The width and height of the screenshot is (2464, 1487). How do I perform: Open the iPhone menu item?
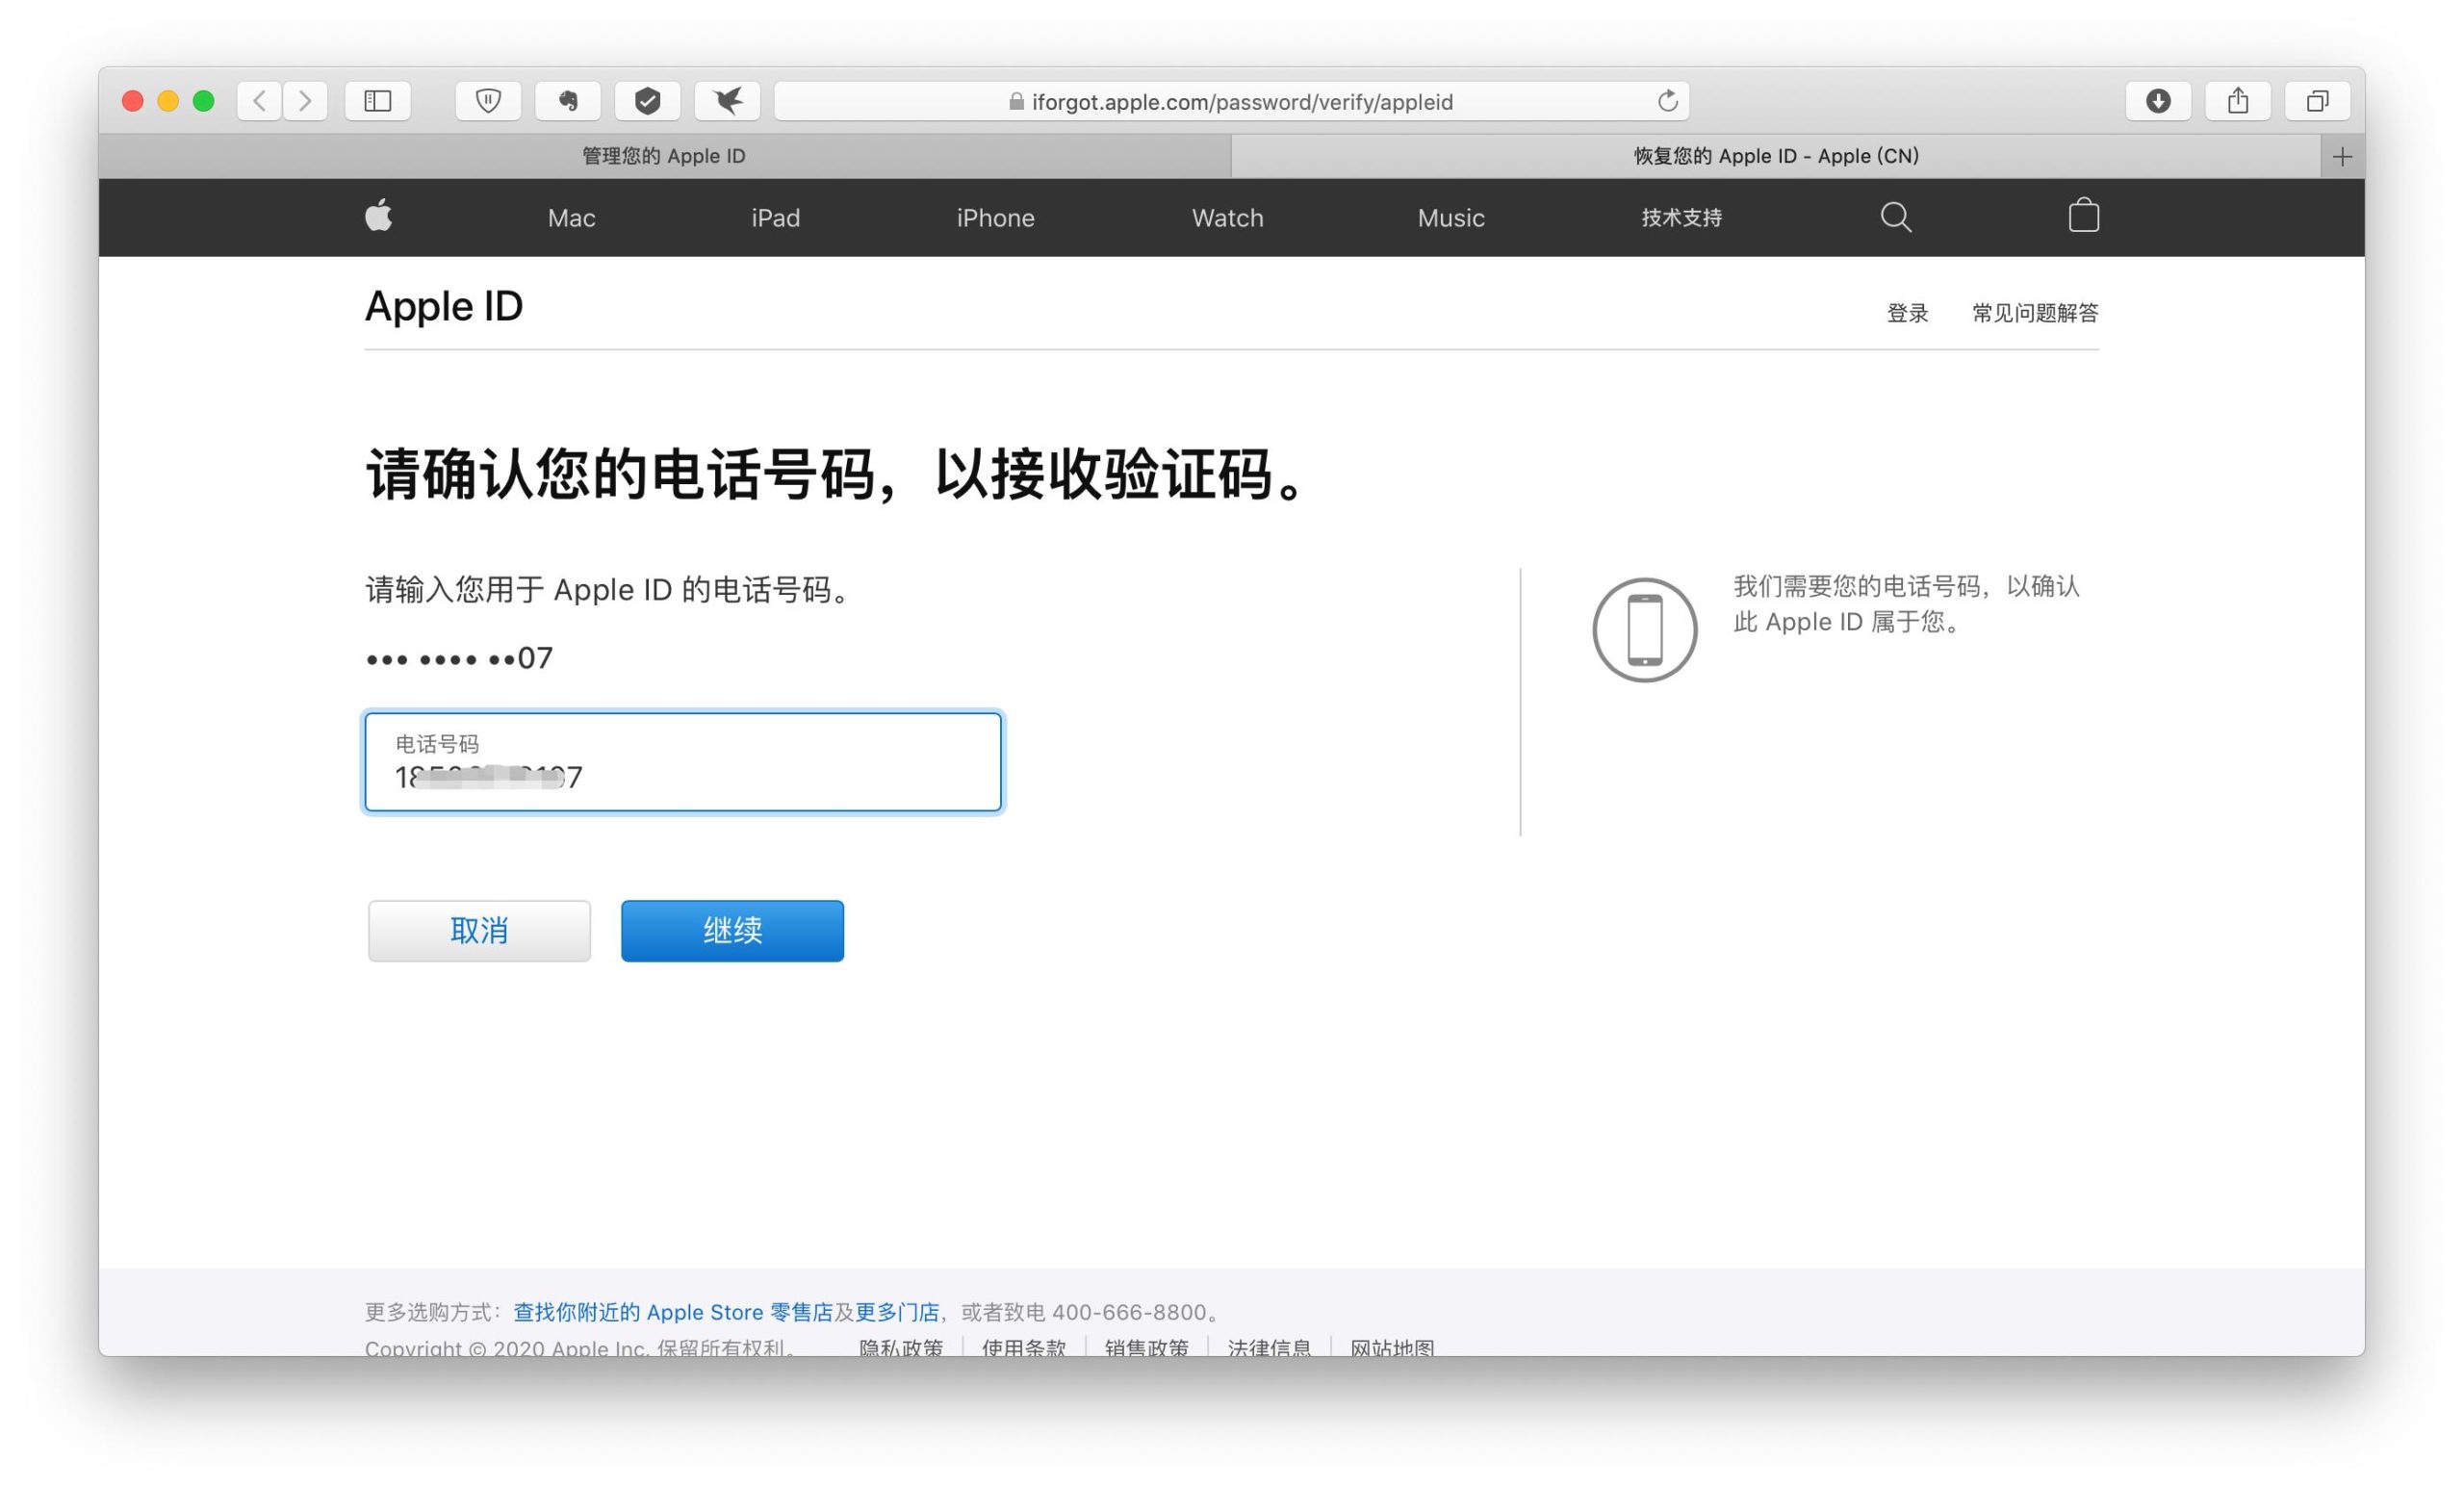[x=995, y=218]
